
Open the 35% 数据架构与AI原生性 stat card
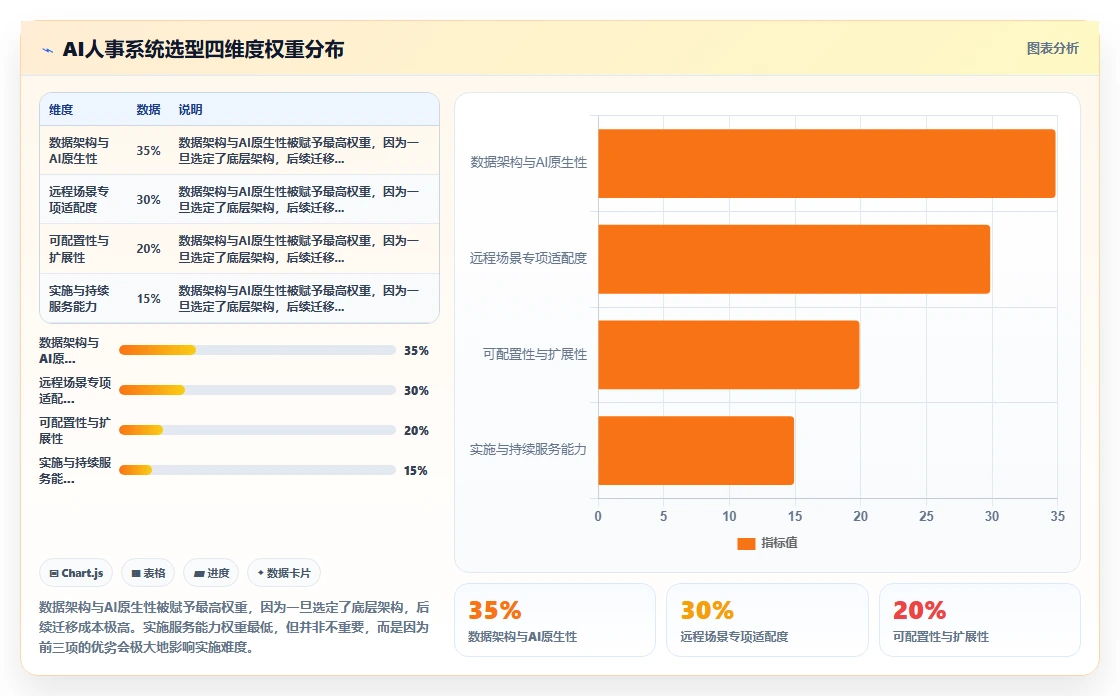(555, 620)
